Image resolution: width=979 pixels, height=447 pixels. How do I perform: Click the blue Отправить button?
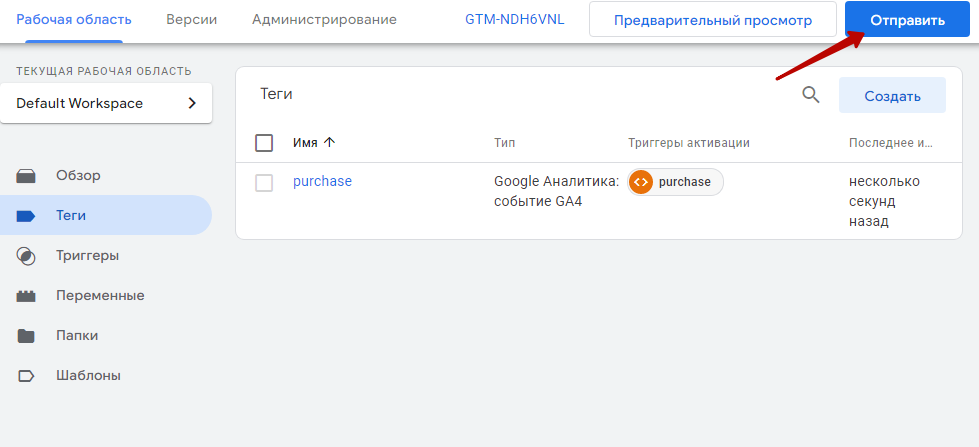pyautogui.click(x=907, y=20)
